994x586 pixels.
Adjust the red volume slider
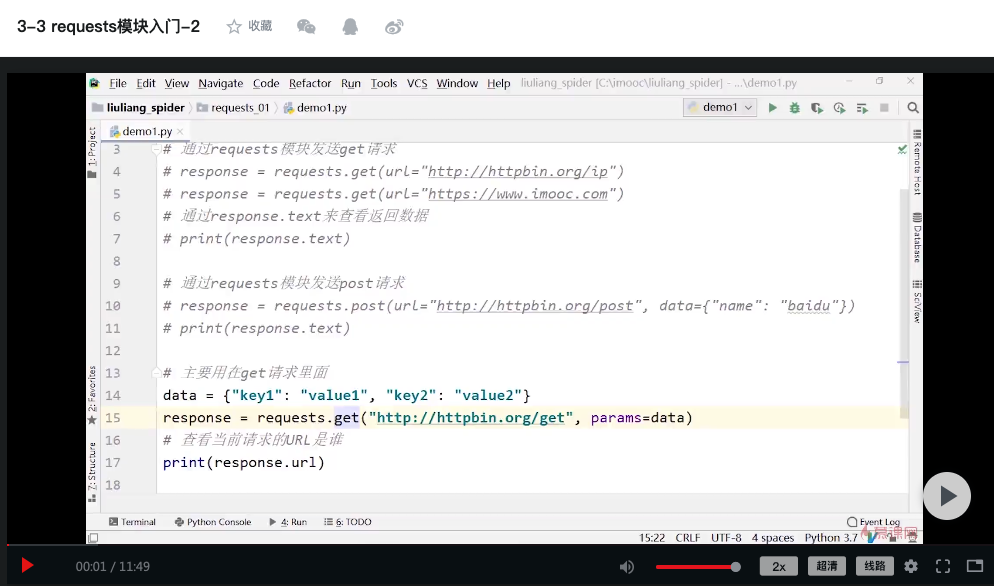[x=698, y=566]
